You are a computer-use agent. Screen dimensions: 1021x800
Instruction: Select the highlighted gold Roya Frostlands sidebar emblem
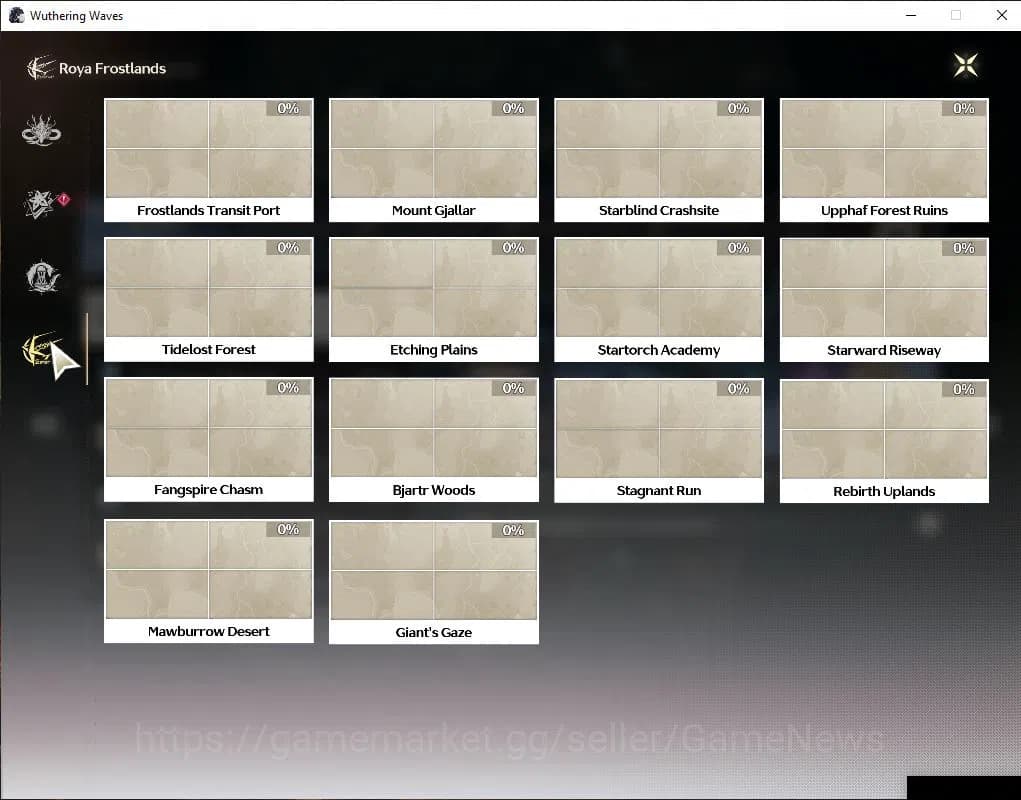(x=42, y=349)
